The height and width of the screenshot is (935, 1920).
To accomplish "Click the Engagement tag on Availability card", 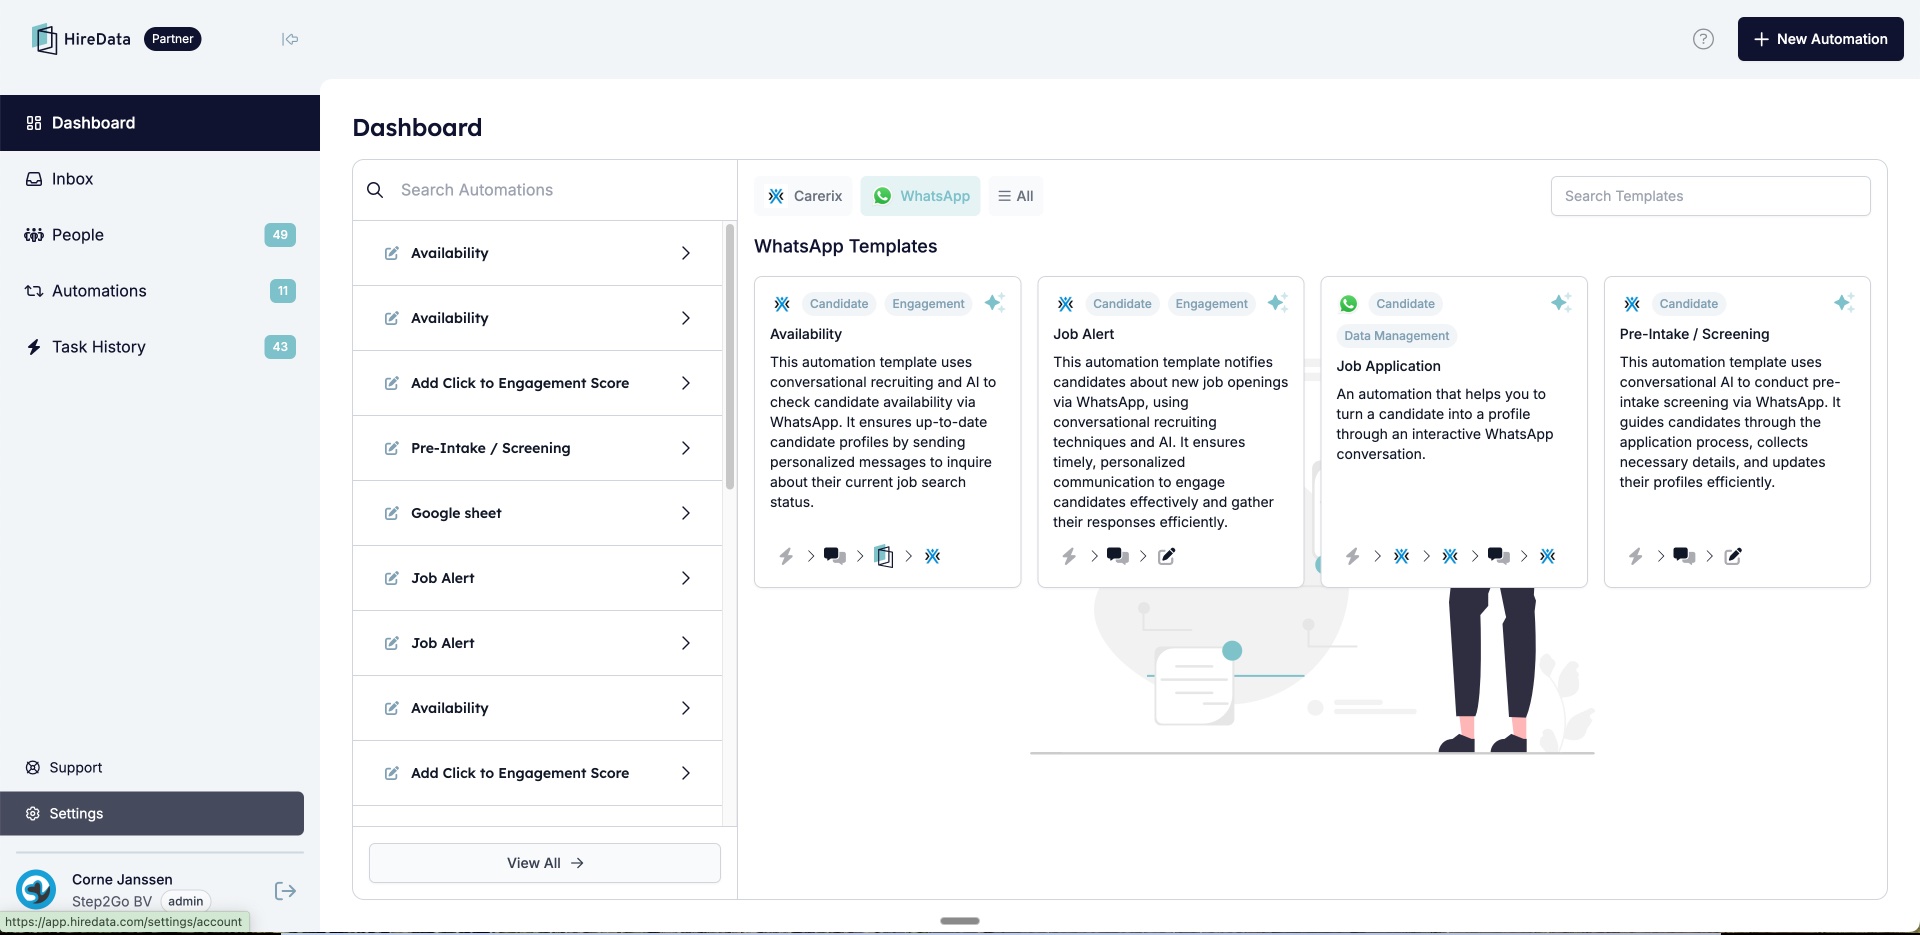I will pos(928,304).
